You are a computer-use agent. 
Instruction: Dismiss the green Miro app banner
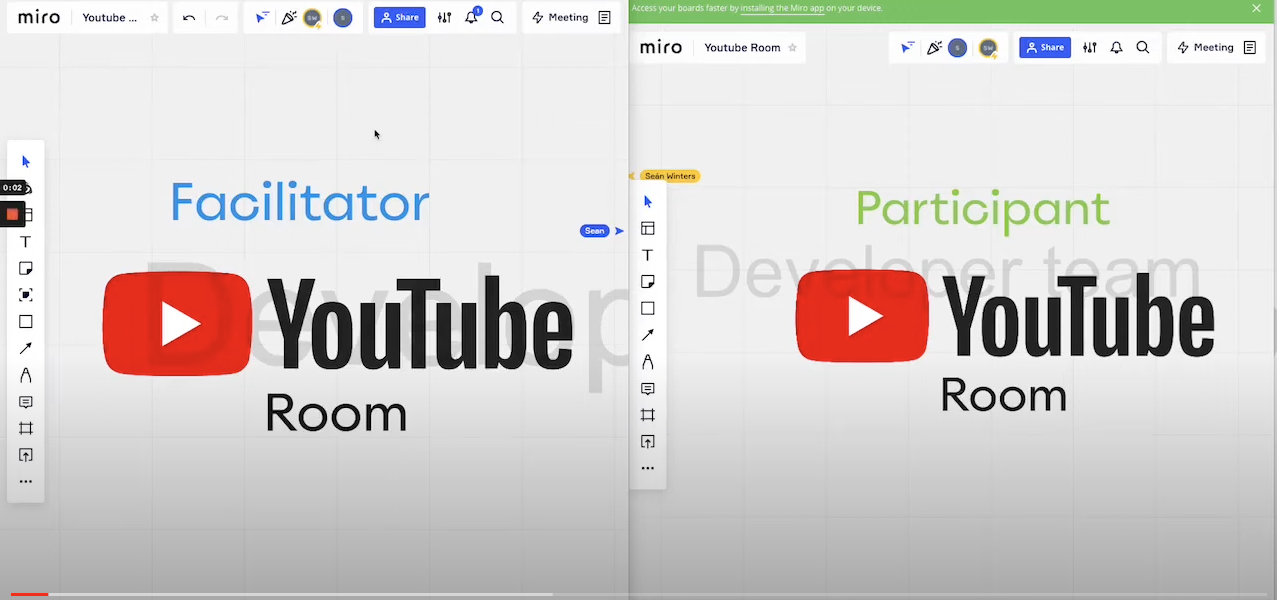pos(1257,8)
